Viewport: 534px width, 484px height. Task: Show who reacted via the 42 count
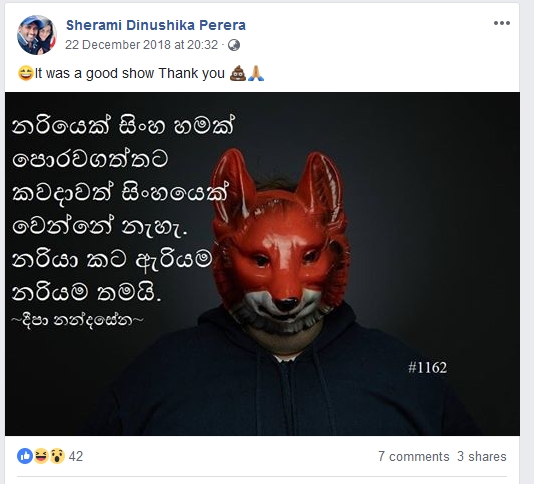point(76,456)
